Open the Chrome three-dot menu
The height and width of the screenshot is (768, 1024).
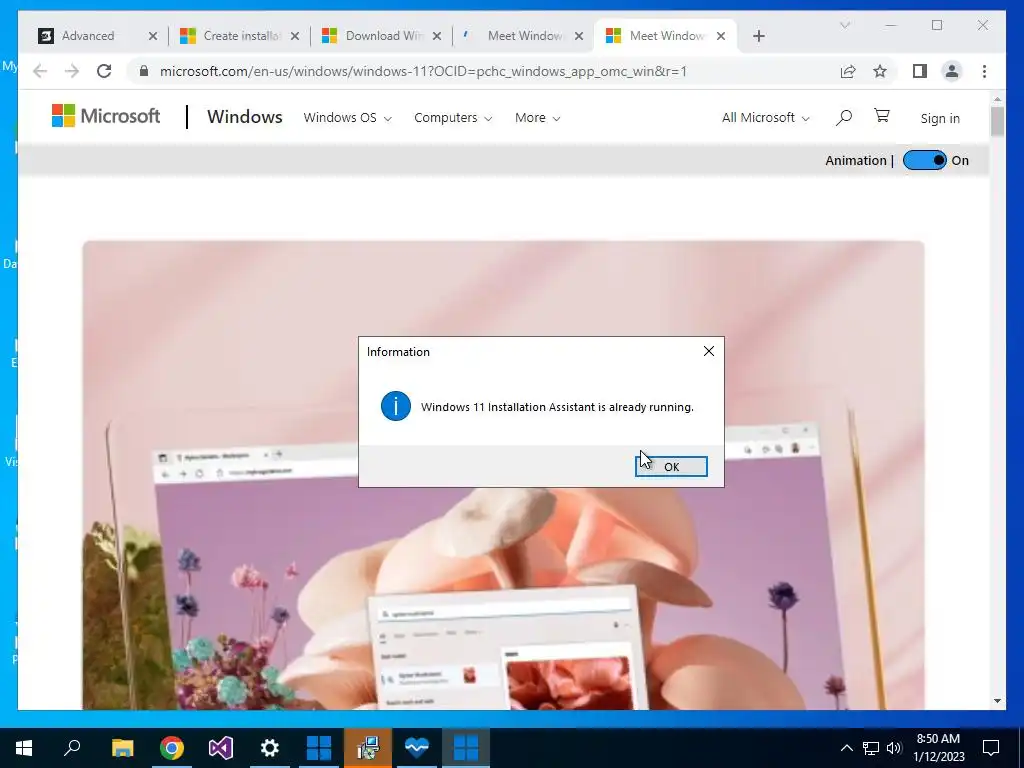984,71
